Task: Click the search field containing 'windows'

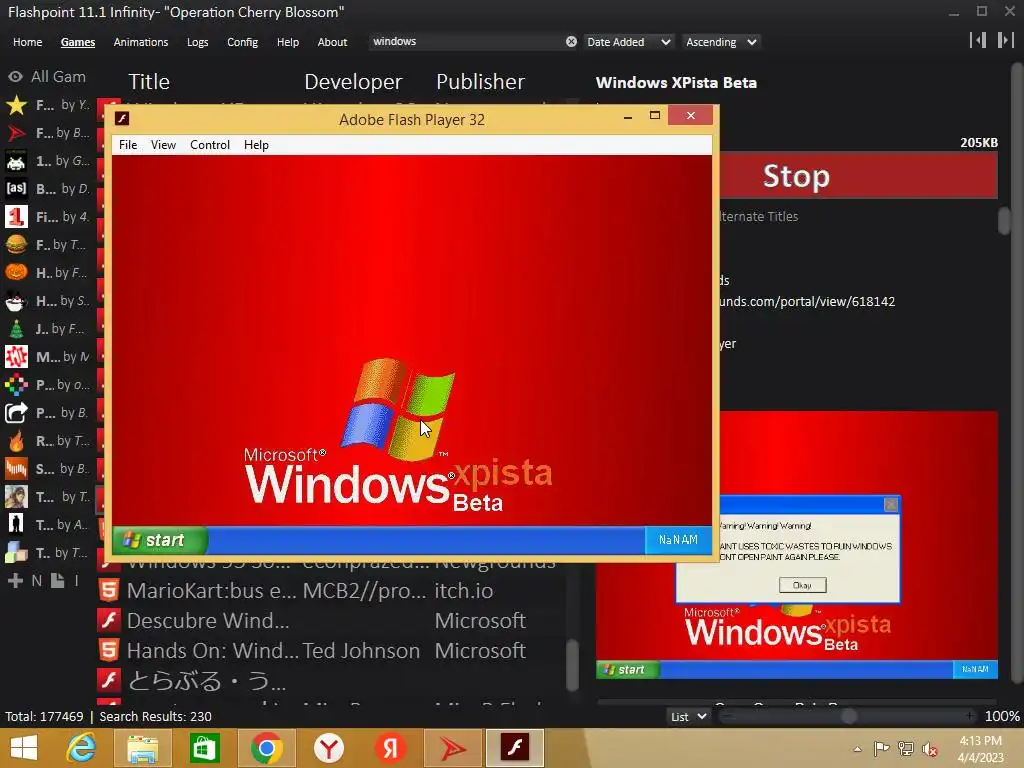Action: [465, 41]
